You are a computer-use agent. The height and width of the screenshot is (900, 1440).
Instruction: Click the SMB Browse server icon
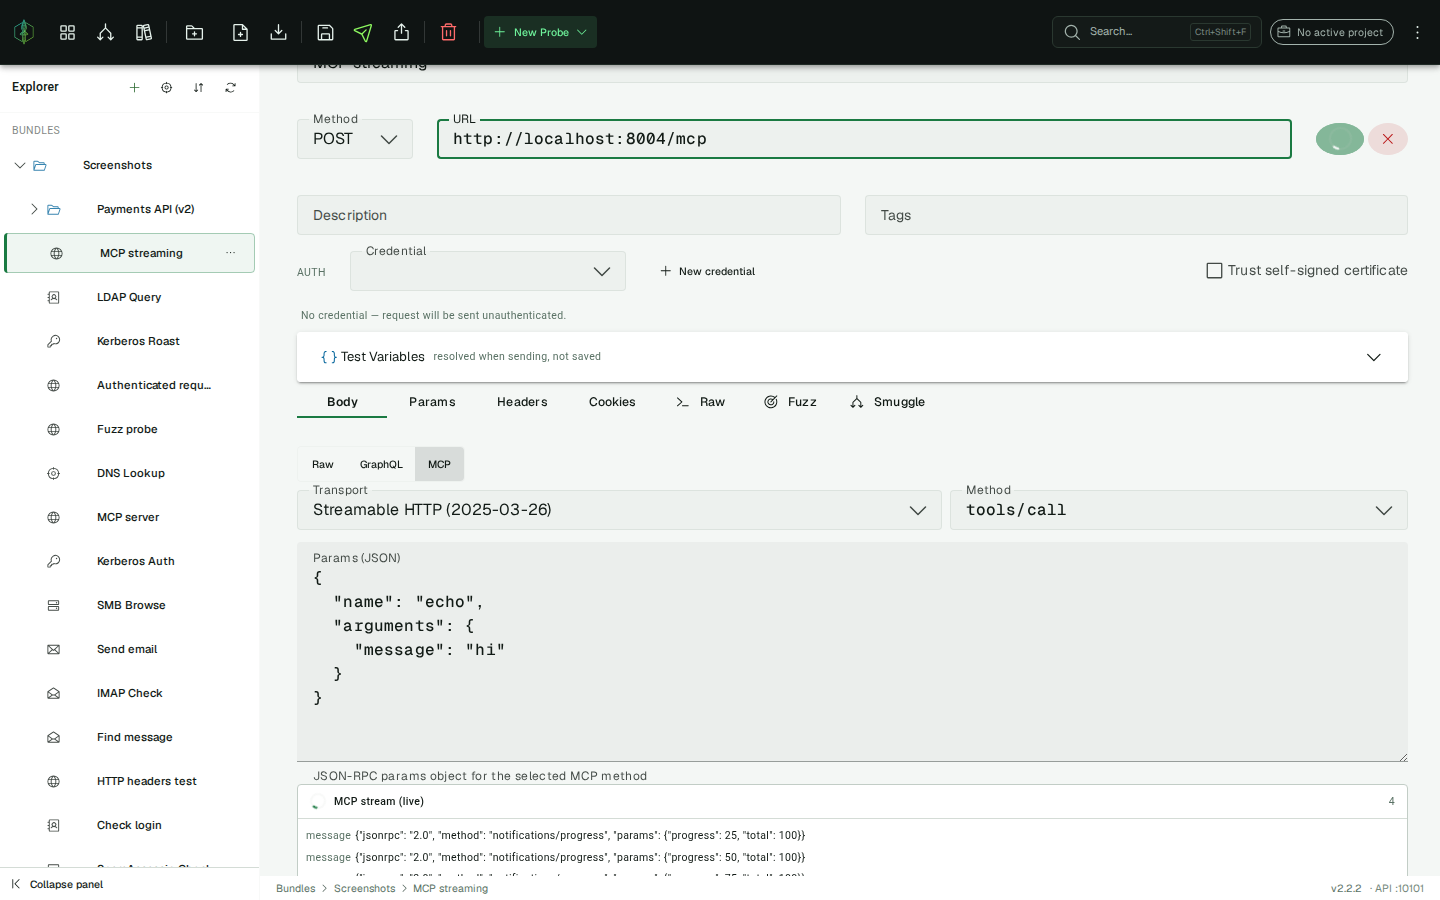(x=54, y=605)
